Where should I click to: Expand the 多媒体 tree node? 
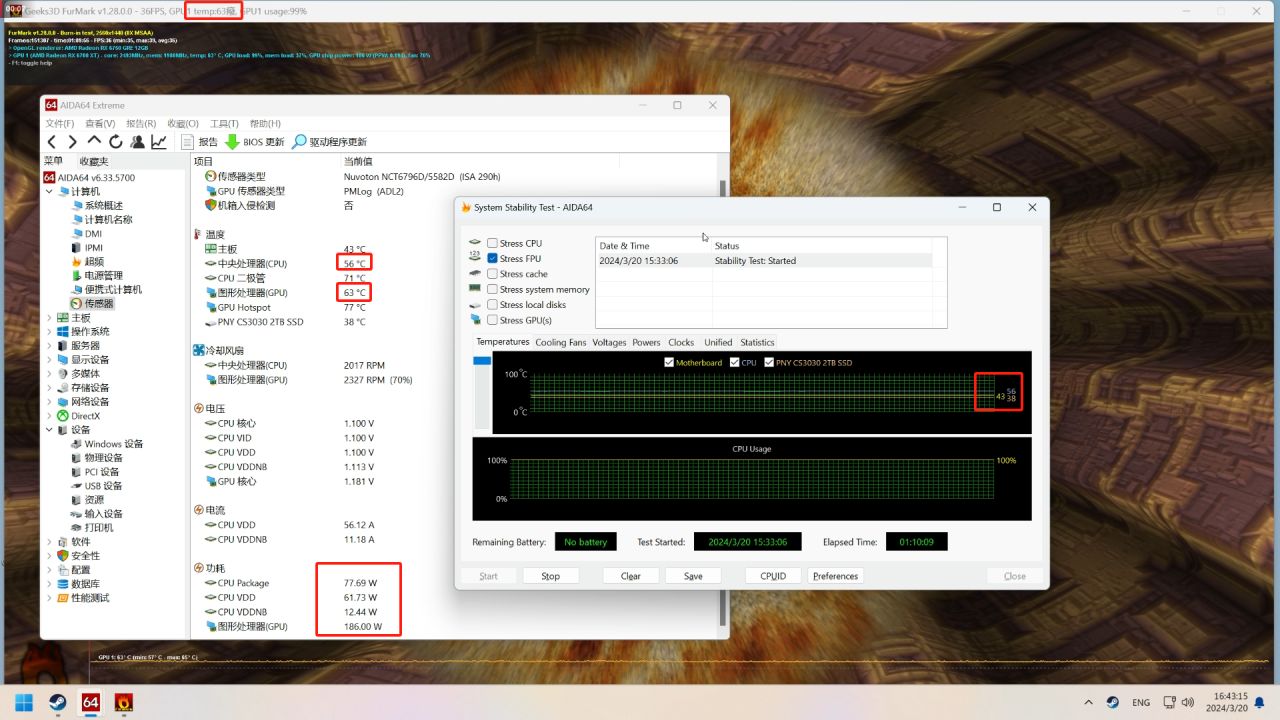[x=49, y=373]
